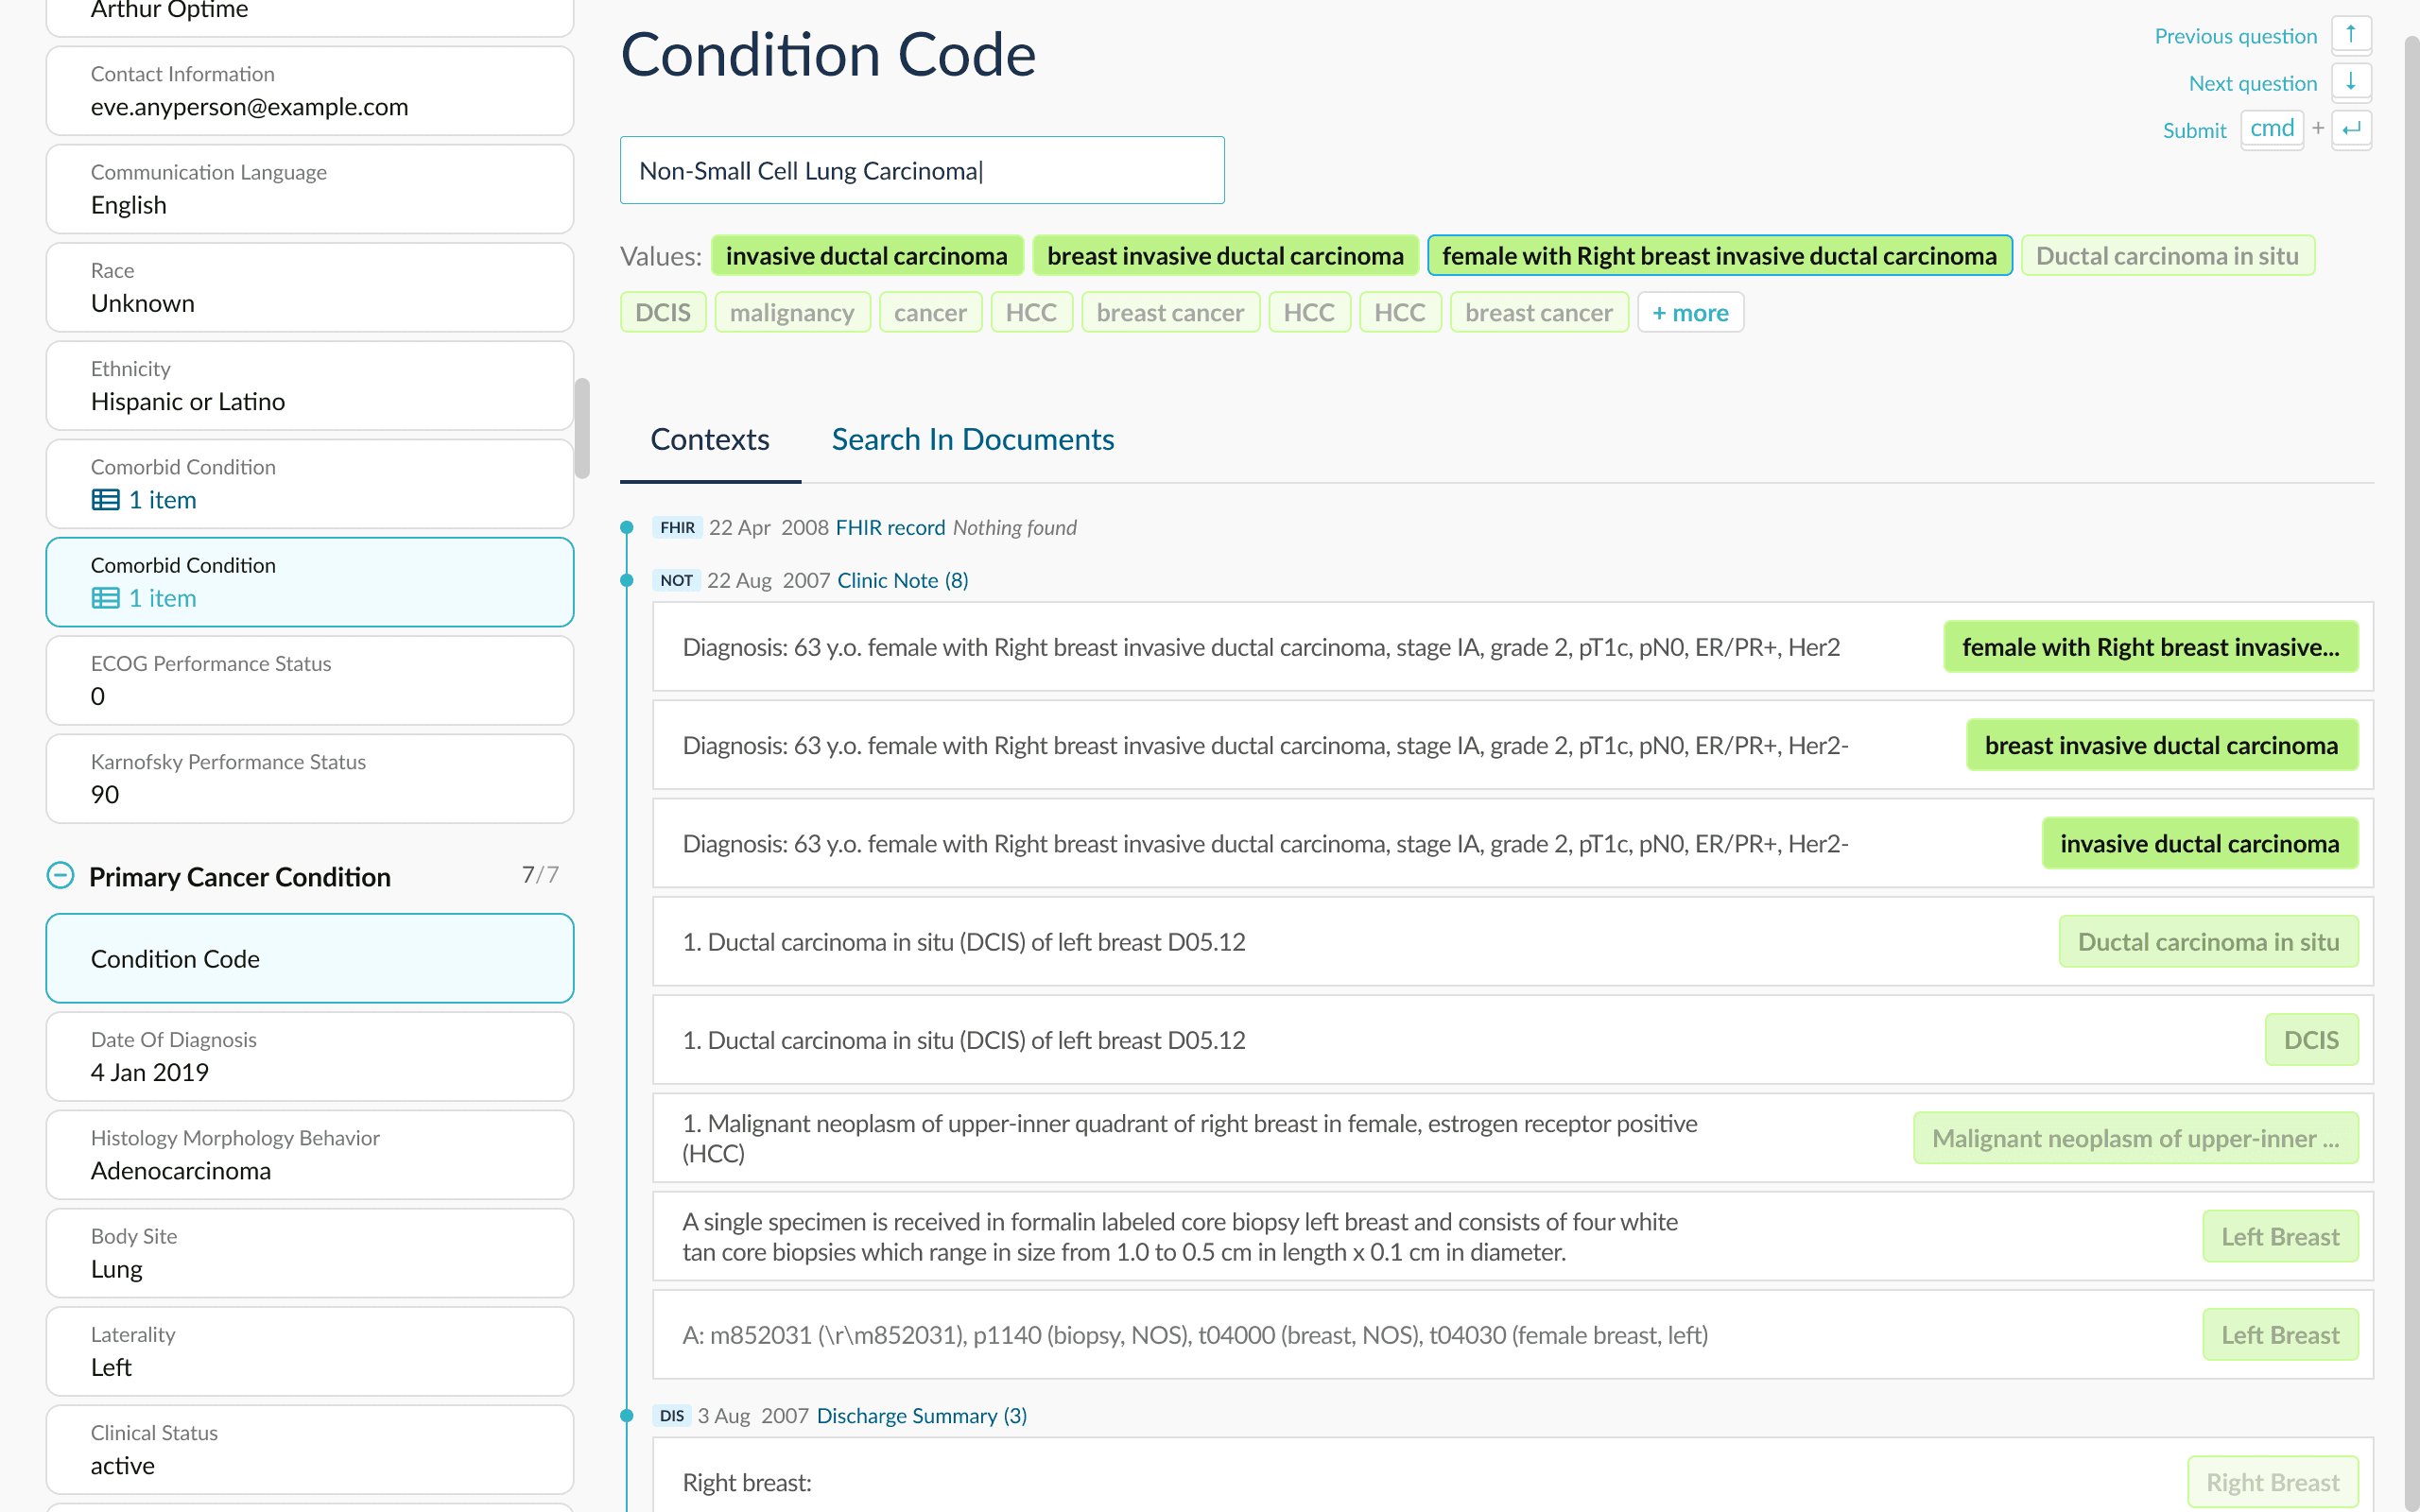
Task: Select the Karnofsky Performance Status field
Action: [310, 778]
